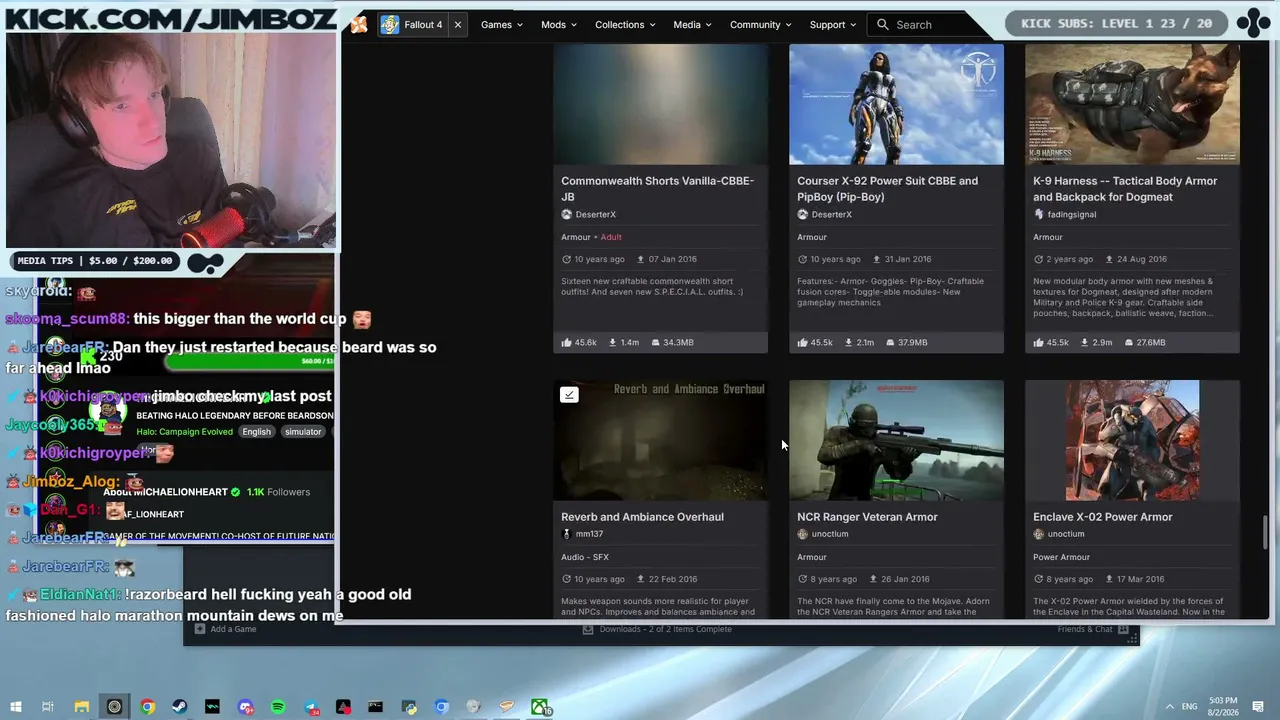Open the command prompt taskbar icon
Image resolution: width=1280 pixels, height=720 pixels.
pos(375,707)
